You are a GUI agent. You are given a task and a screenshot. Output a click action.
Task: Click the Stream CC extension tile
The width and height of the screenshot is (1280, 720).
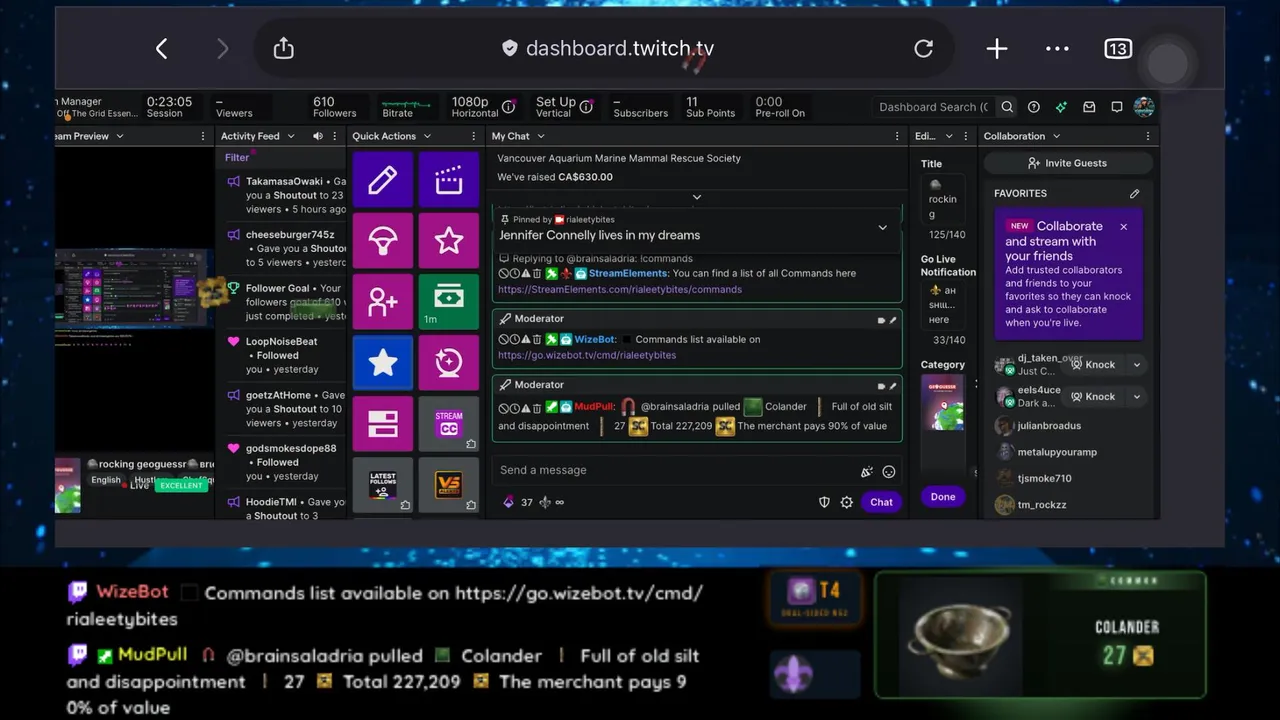pos(449,424)
